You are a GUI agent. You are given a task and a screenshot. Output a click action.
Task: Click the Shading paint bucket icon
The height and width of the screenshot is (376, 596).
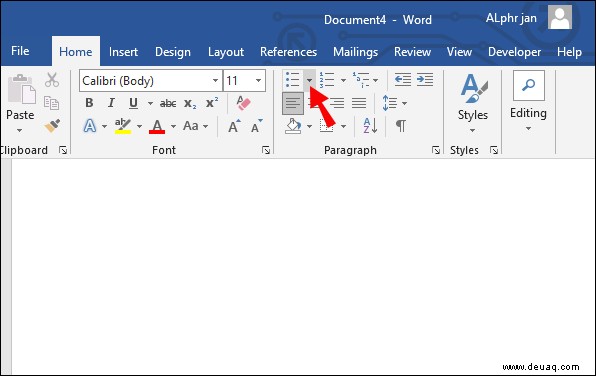tap(293, 126)
